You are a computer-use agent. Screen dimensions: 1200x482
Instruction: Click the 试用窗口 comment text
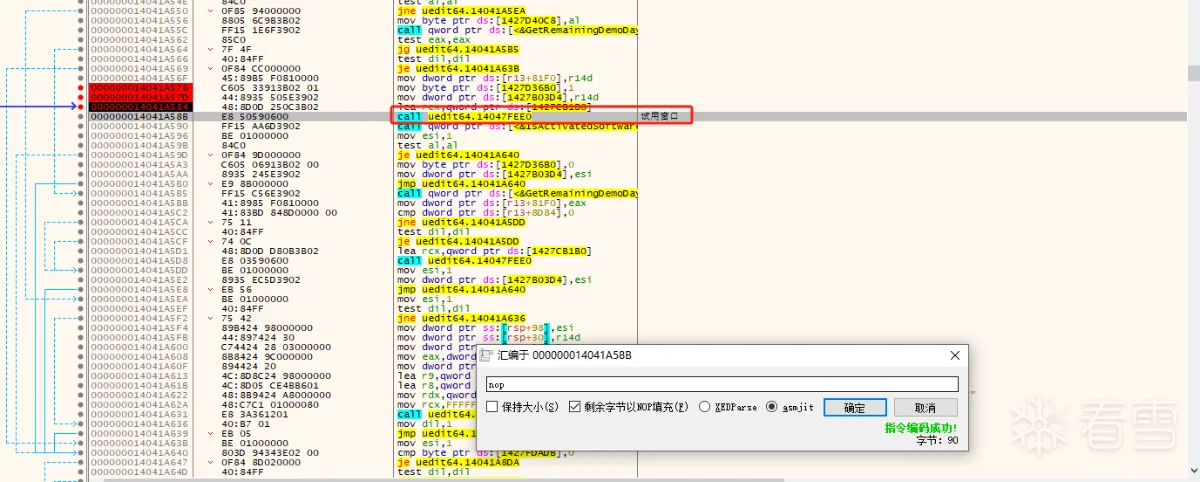coord(659,116)
